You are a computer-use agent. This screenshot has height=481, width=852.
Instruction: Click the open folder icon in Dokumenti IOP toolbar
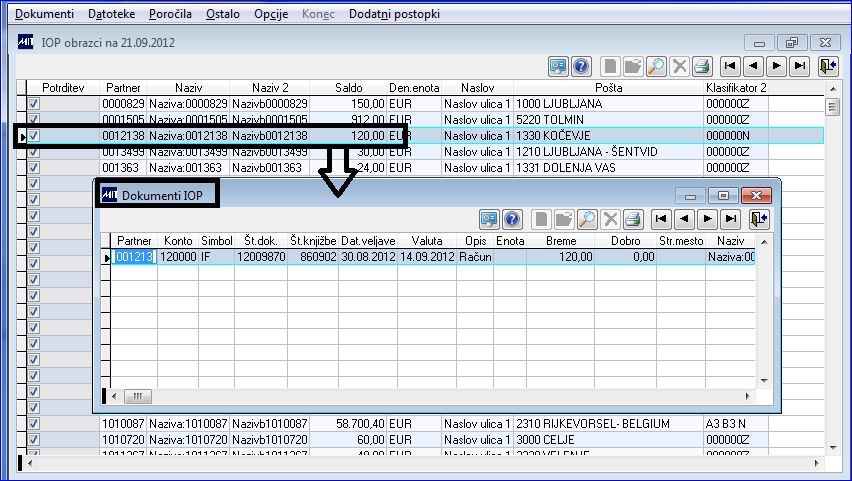564,219
